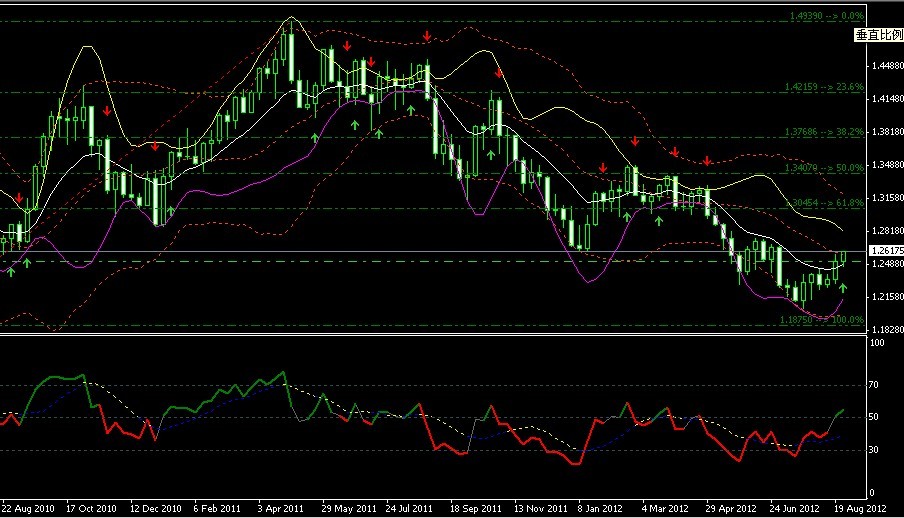Viewport: 904px width, 518px height.
Task: Click the 4 Mar 2012 date label
Action: coord(665,509)
